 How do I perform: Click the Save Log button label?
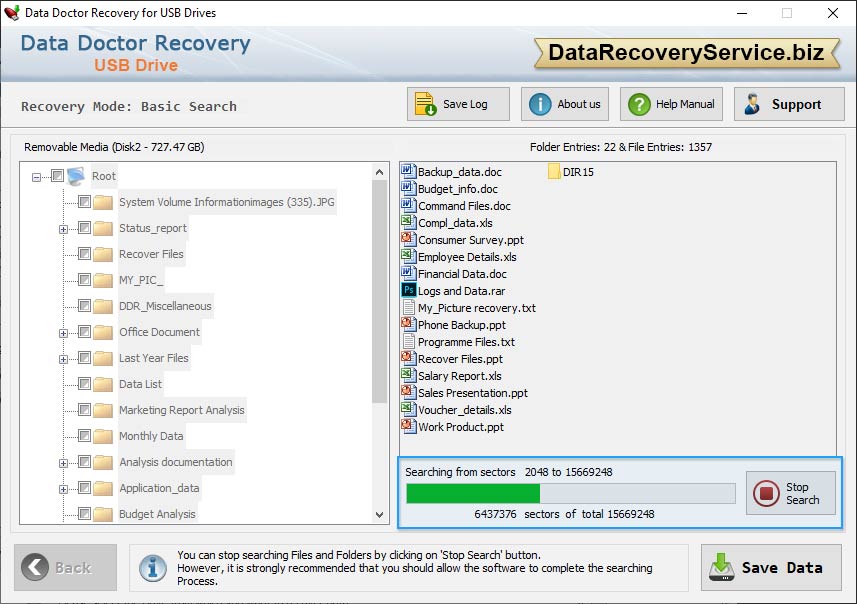point(465,104)
